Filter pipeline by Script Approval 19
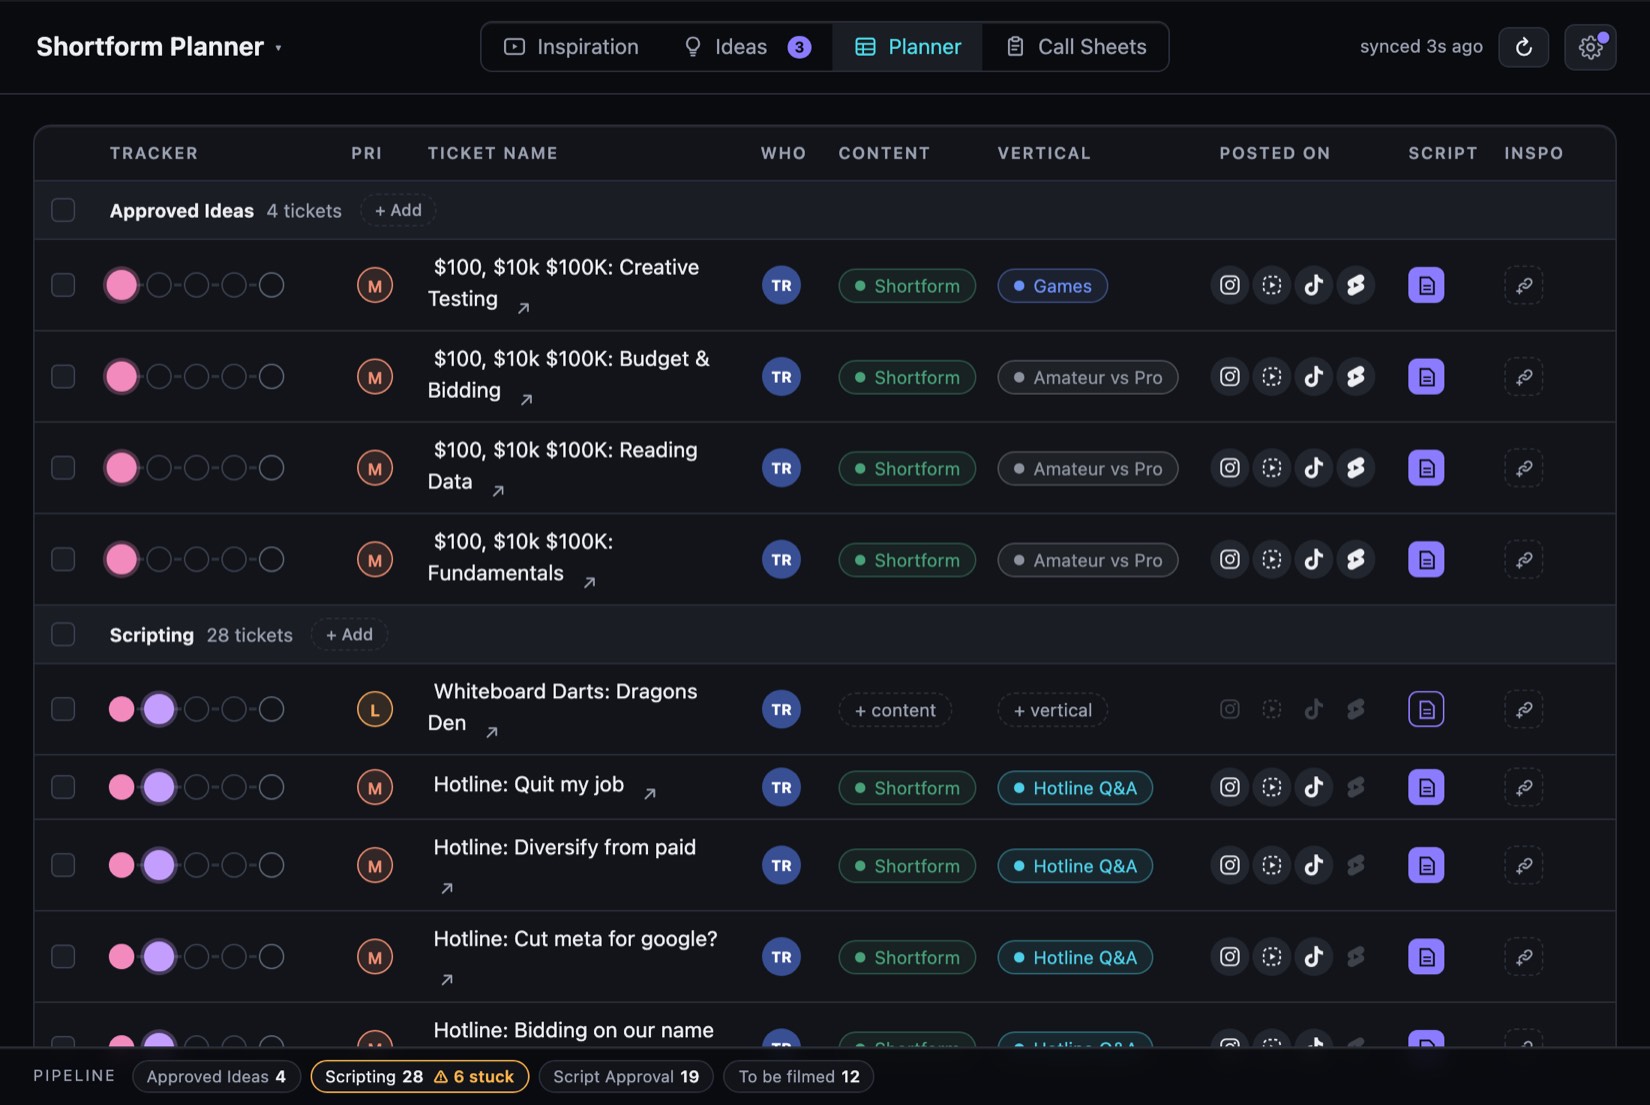 coord(626,1076)
